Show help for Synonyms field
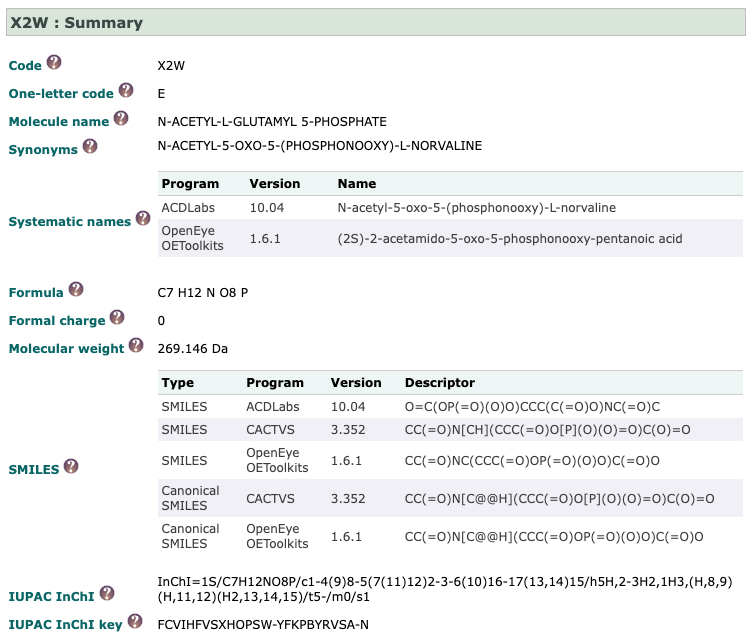The image size is (755, 643). (x=90, y=146)
